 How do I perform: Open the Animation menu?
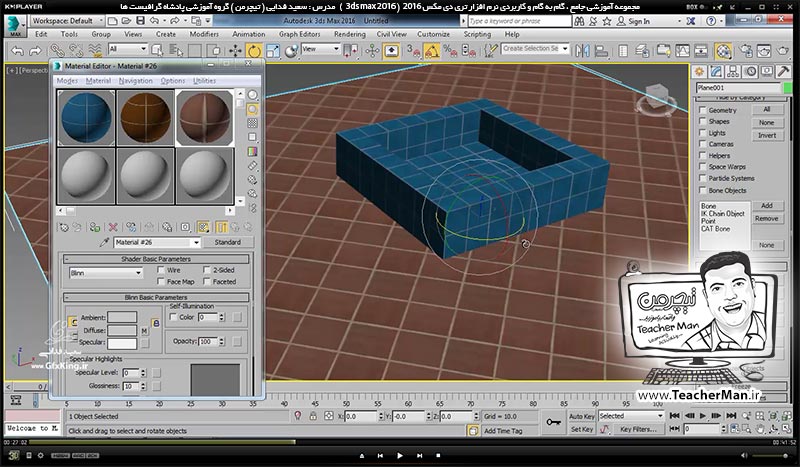(248, 34)
